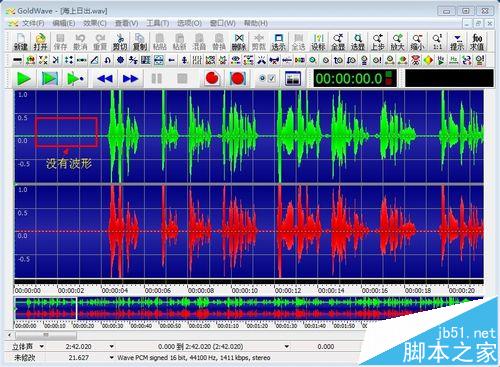
Task: Open the dropdown arrow after 21.627
Action: 112,358
